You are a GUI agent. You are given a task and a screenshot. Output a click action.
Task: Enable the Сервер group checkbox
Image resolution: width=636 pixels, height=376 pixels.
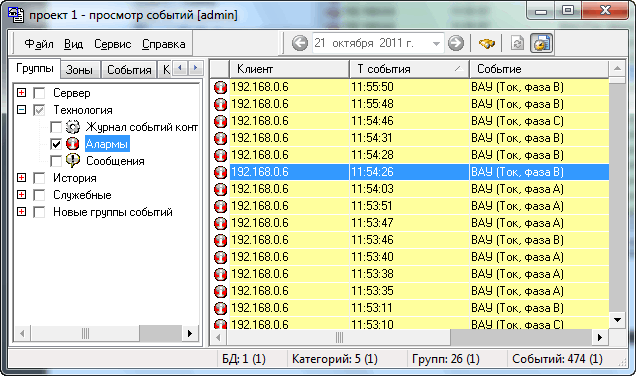39,93
